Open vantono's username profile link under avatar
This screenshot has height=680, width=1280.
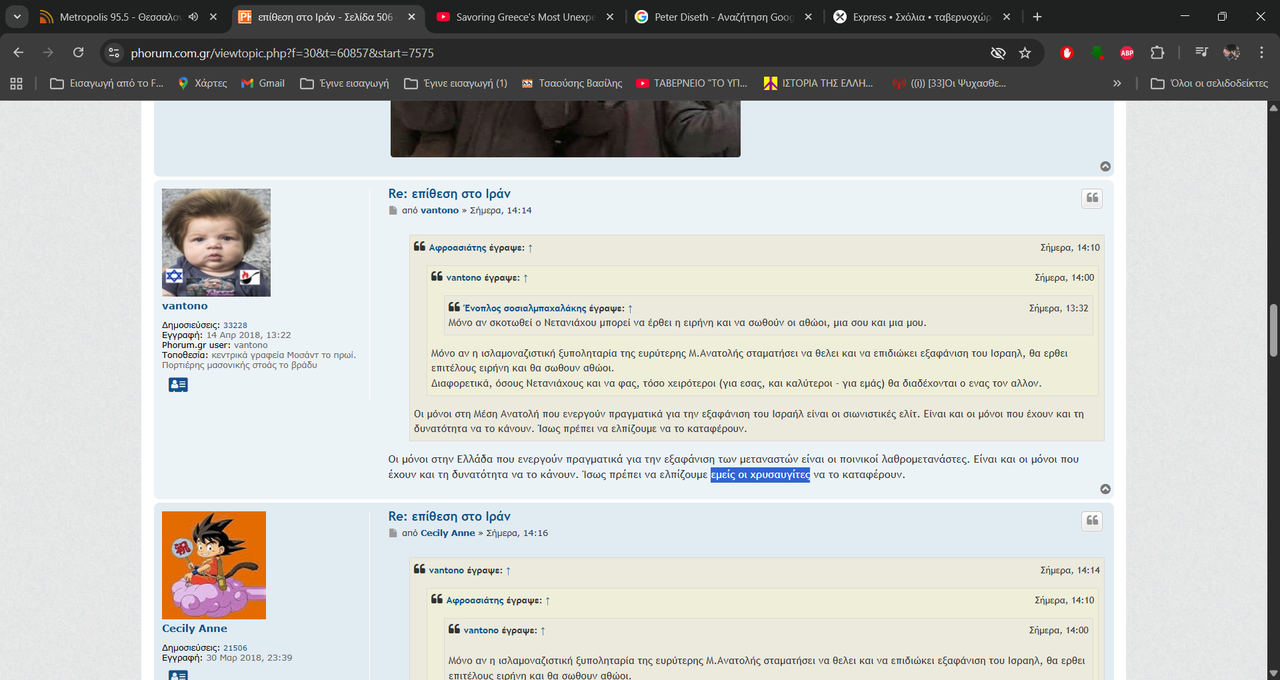185,306
